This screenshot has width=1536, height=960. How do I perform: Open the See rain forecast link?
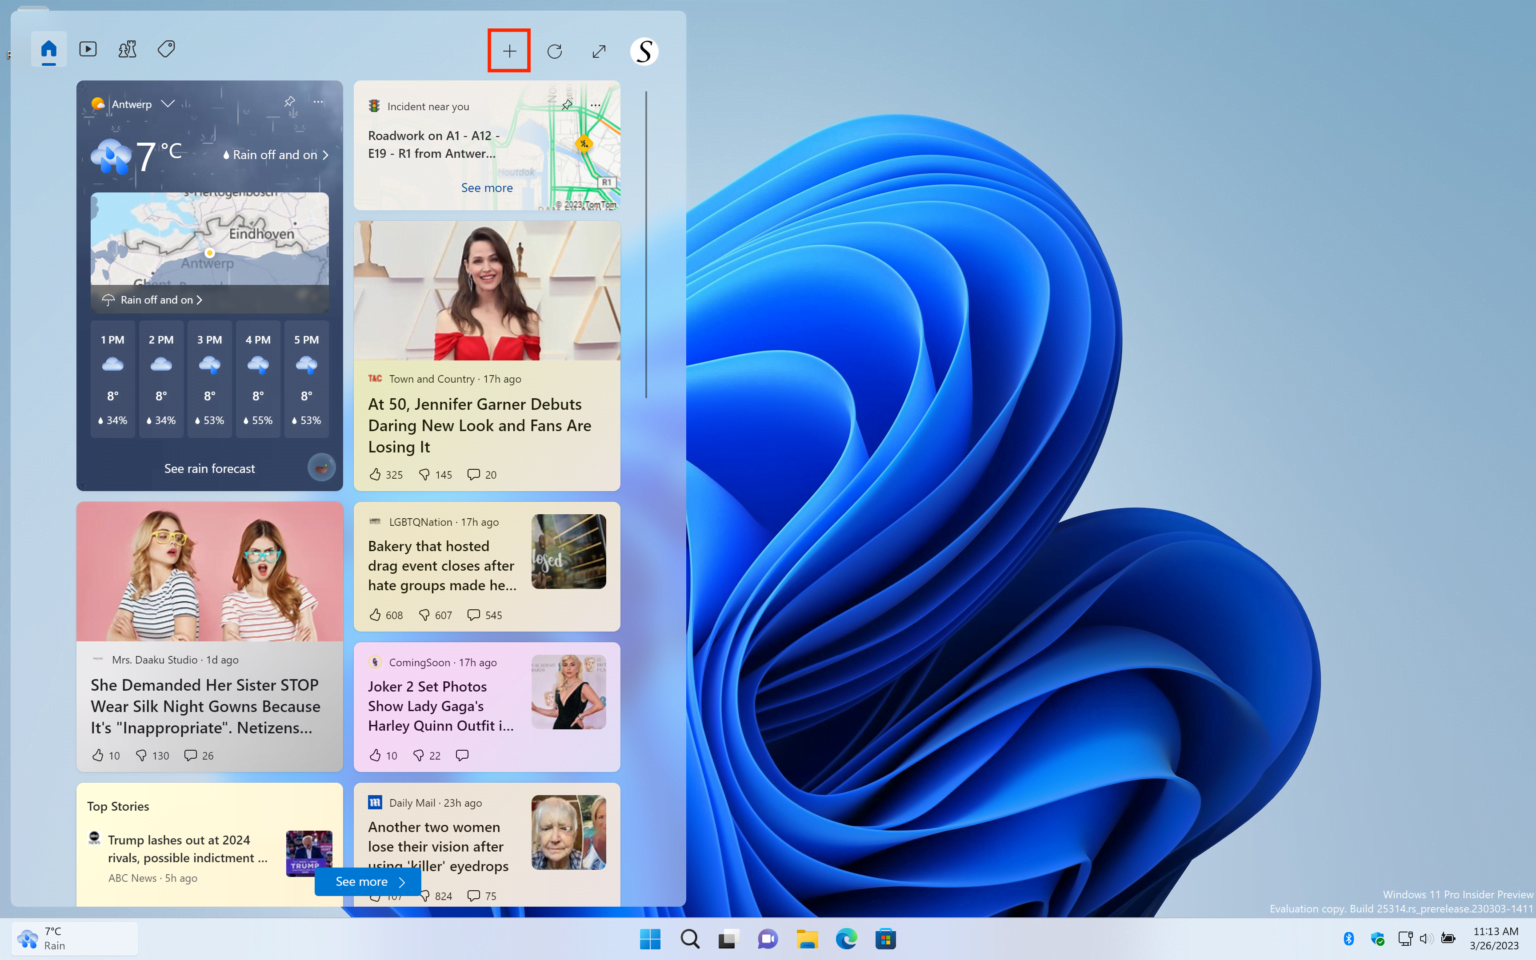(x=209, y=467)
